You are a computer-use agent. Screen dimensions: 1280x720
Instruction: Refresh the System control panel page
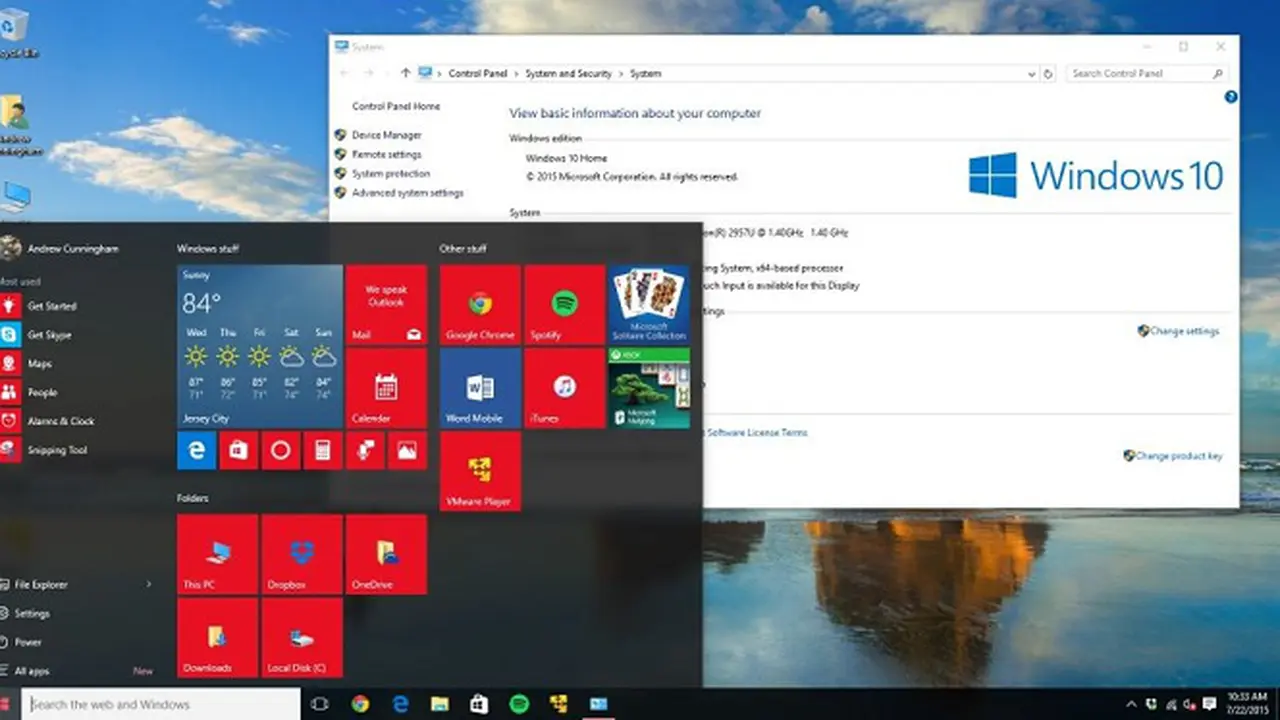(x=1048, y=73)
